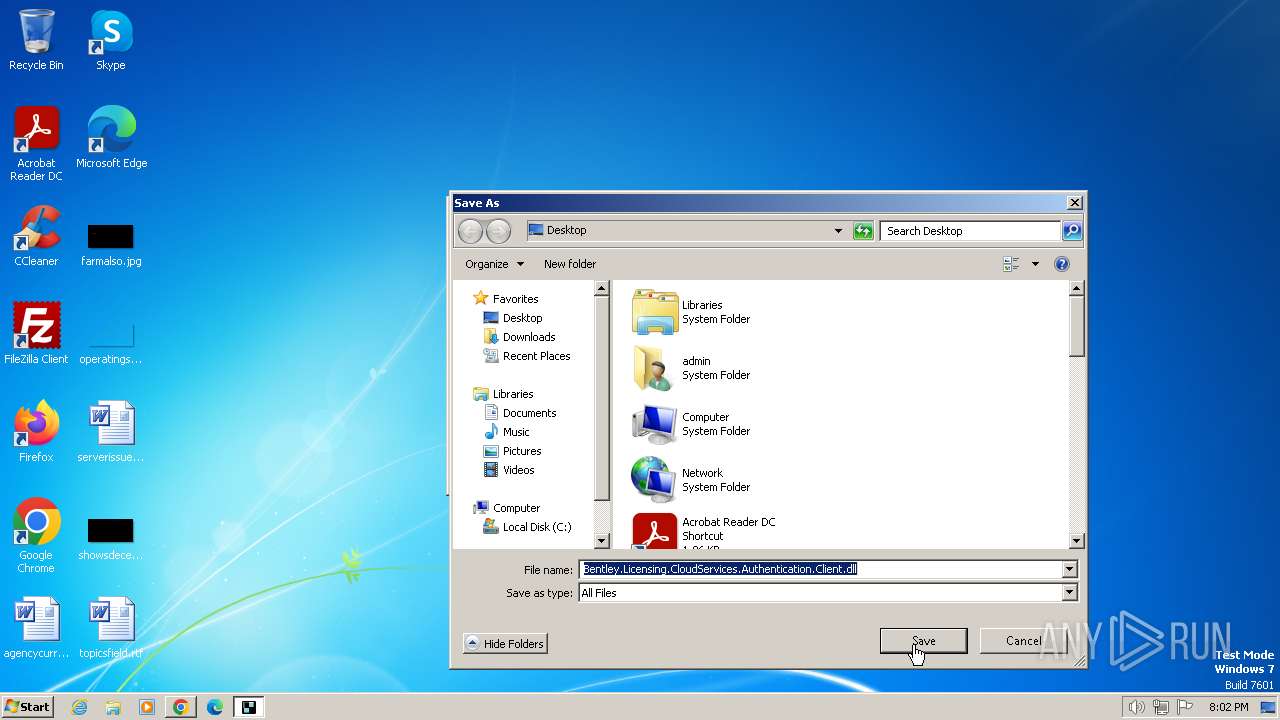The image size is (1280, 720).
Task: Select the Libraries system folder item
Action: pos(690,312)
